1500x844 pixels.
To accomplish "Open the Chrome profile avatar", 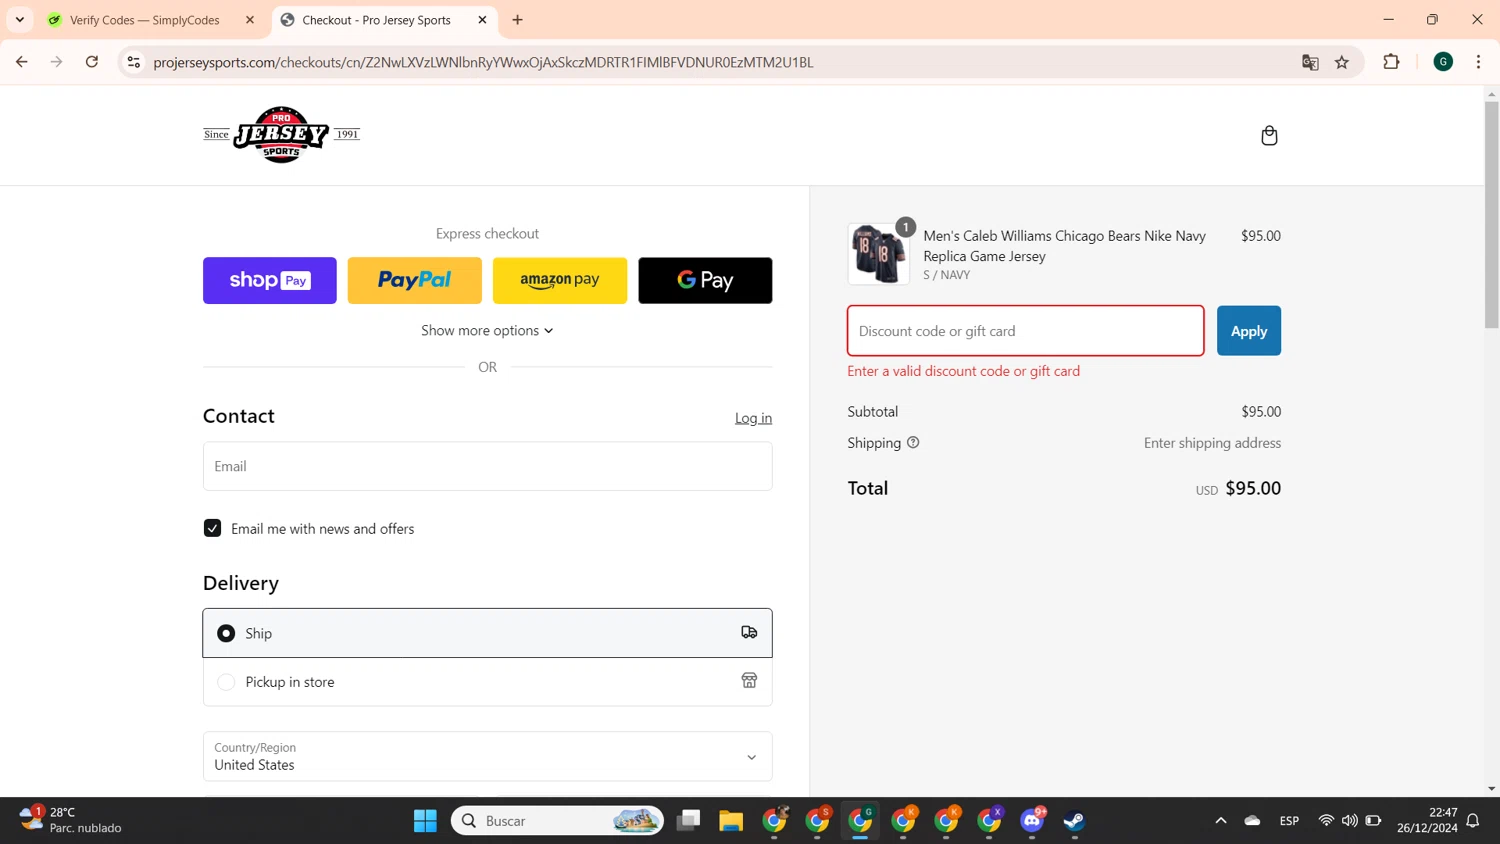I will (x=1443, y=62).
